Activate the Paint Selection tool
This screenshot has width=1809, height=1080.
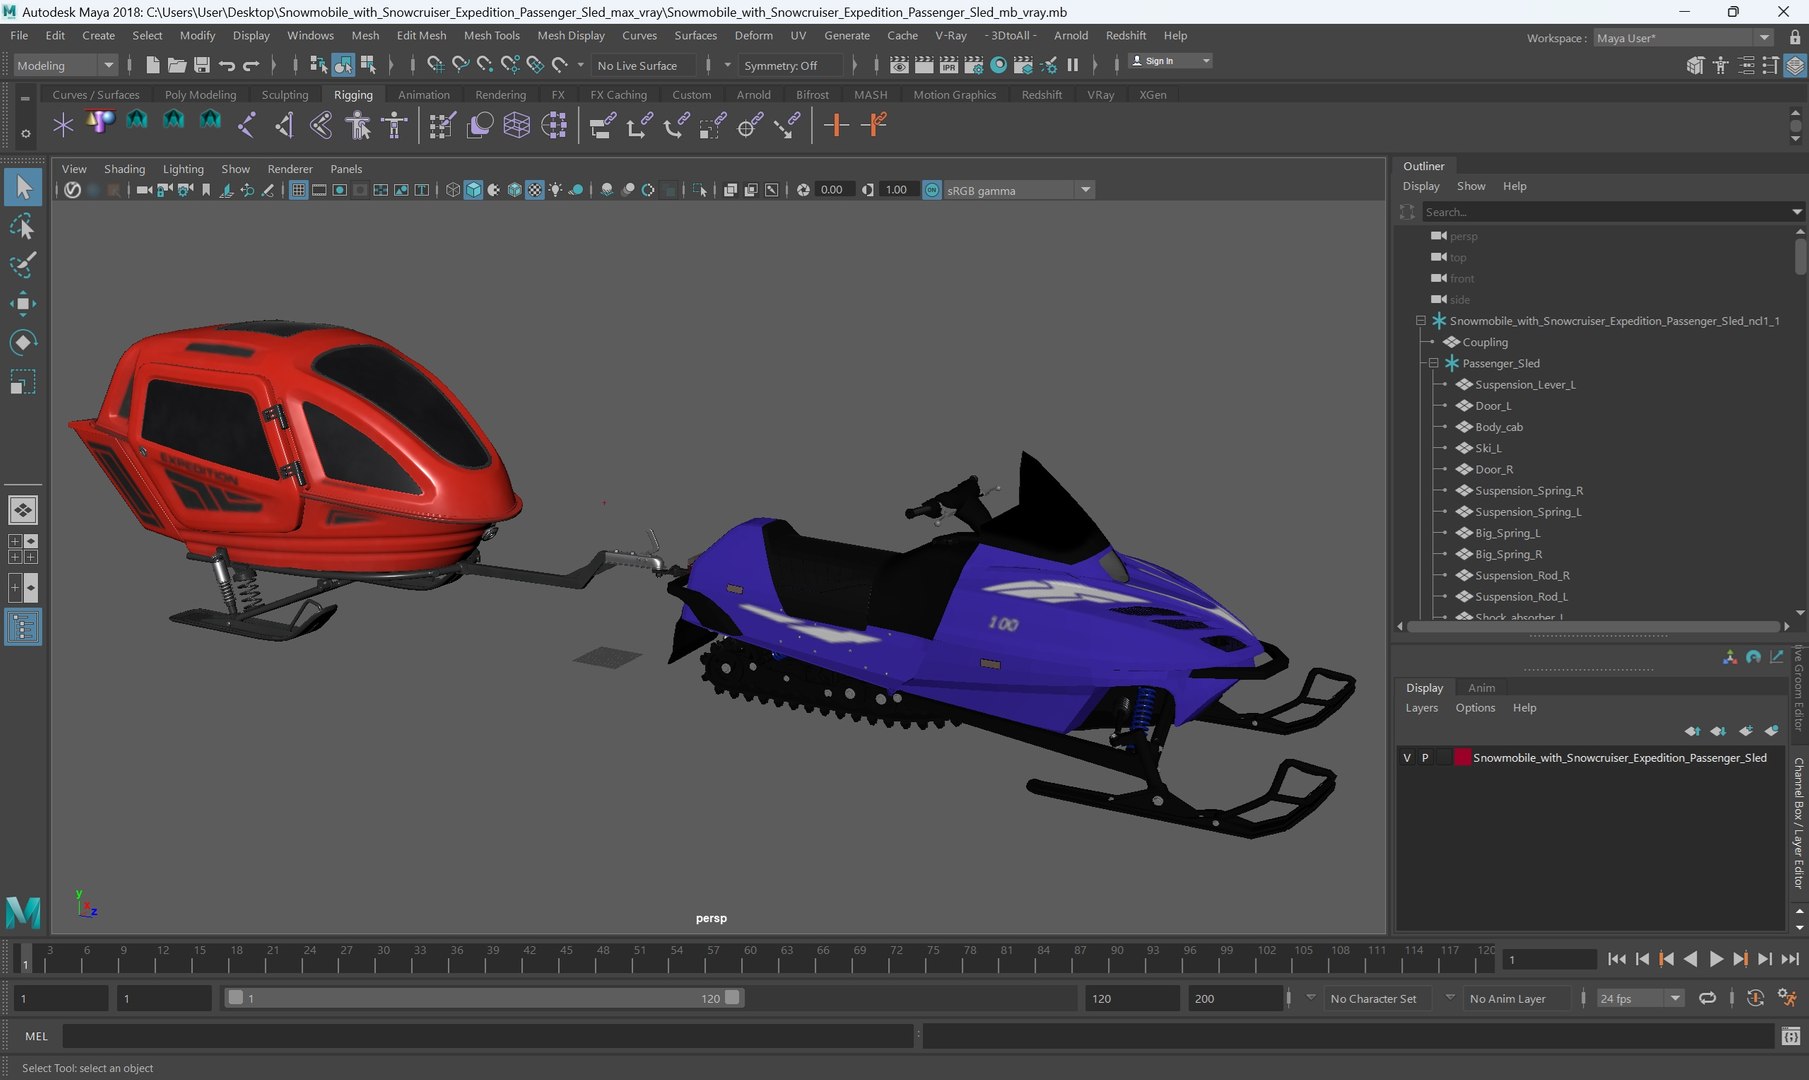(x=22, y=265)
